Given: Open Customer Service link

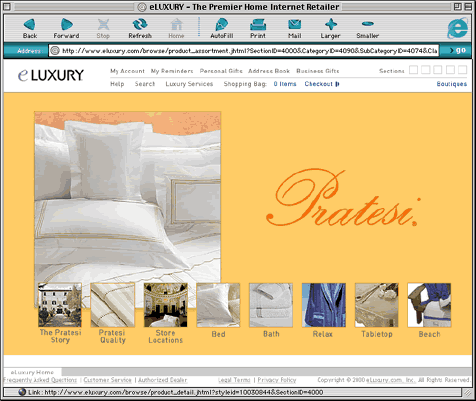Looking at the screenshot, I should click(107, 380).
